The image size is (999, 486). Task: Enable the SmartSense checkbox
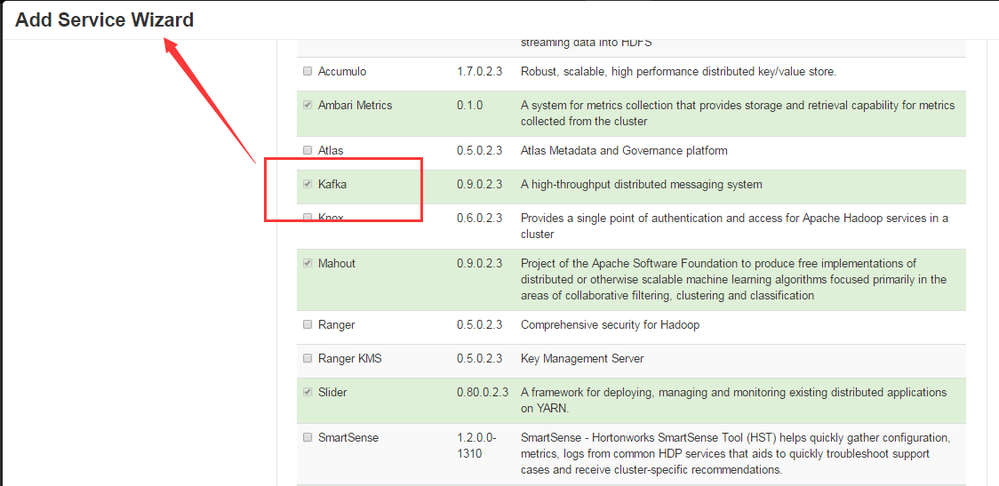pos(308,437)
